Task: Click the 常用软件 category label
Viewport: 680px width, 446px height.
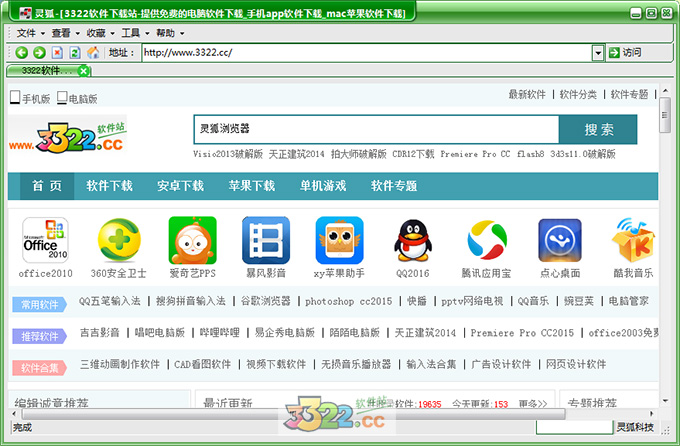Action: pyautogui.click(x=39, y=305)
